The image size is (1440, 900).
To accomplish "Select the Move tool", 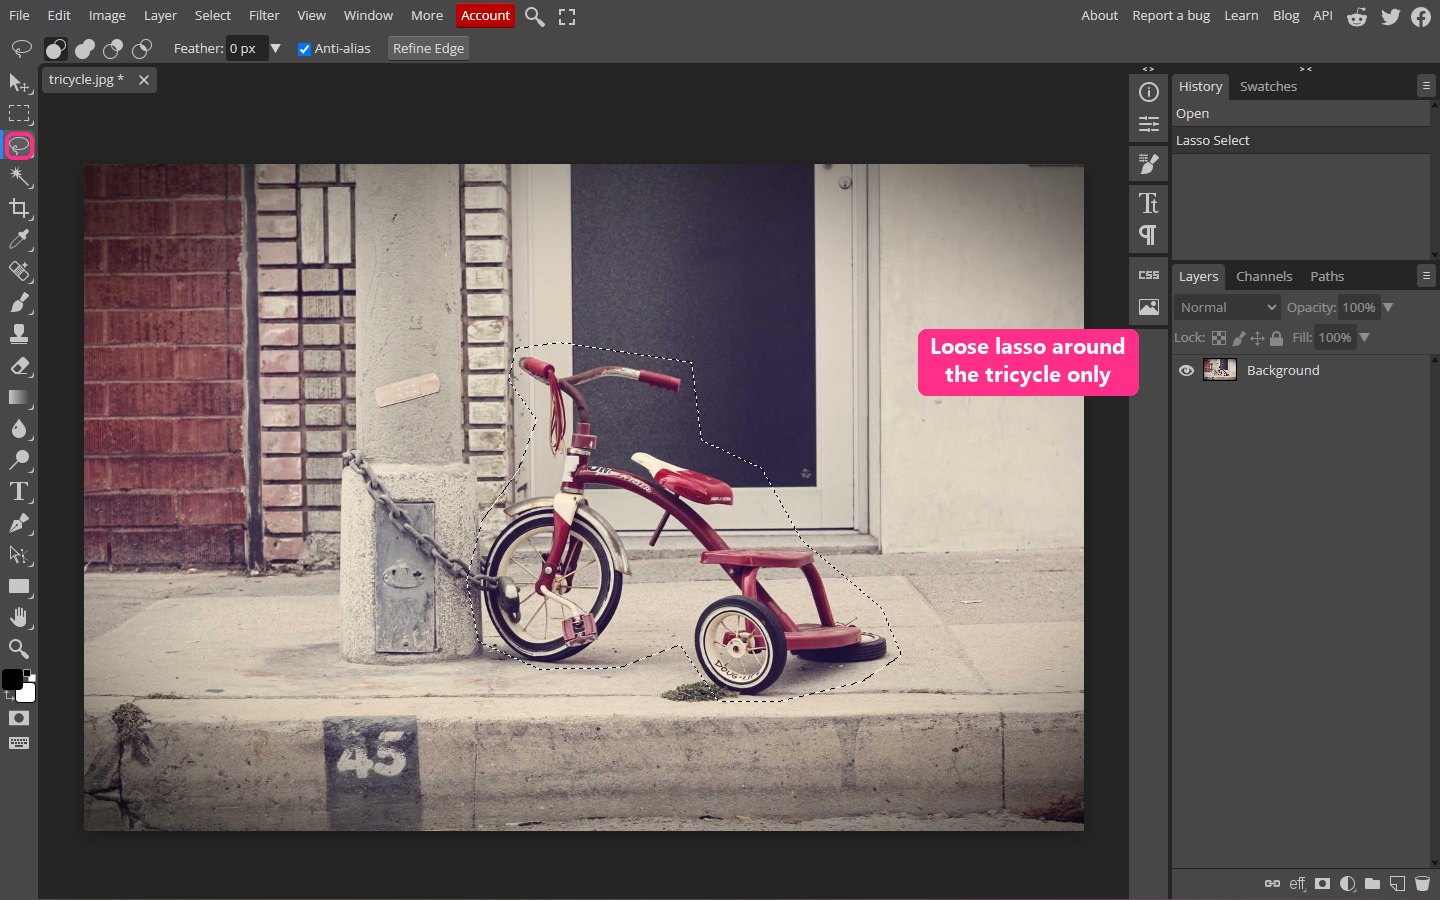I will coord(19,83).
